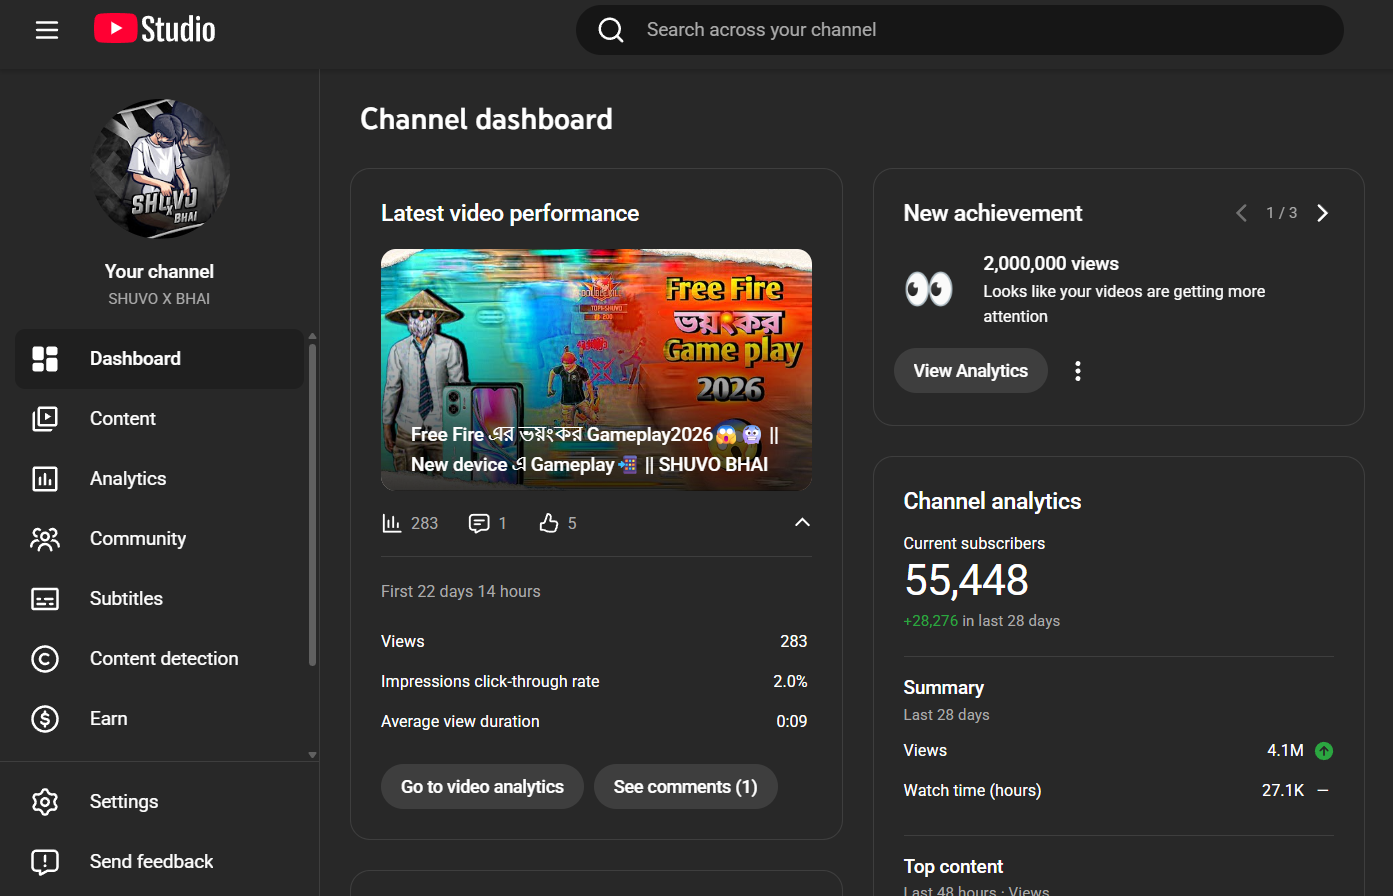The height and width of the screenshot is (896, 1393).
Task: Click the View Analytics button
Action: point(970,371)
